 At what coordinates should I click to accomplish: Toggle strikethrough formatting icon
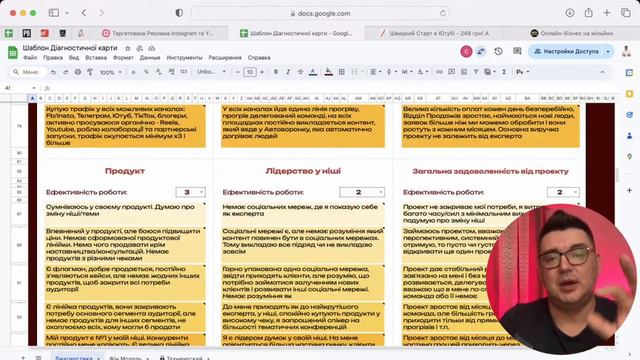(300, 72)
